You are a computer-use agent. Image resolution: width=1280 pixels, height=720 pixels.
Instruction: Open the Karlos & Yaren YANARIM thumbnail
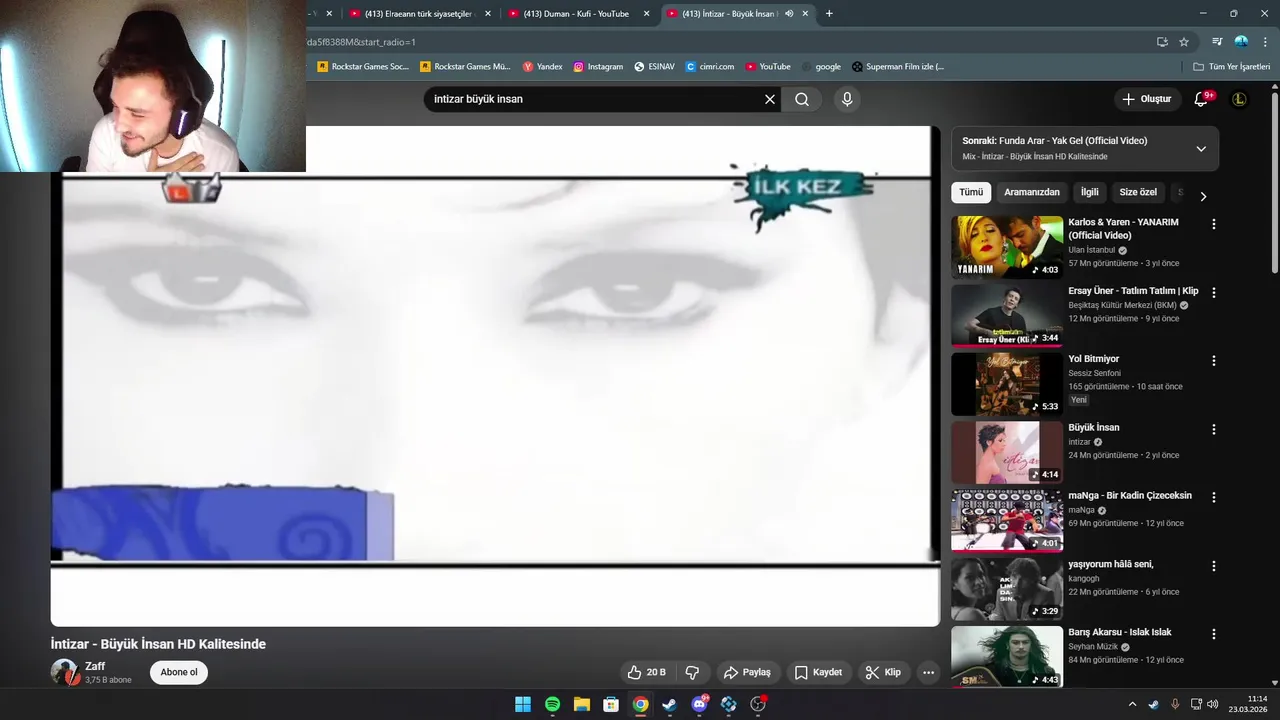(x=1007, y=247)
